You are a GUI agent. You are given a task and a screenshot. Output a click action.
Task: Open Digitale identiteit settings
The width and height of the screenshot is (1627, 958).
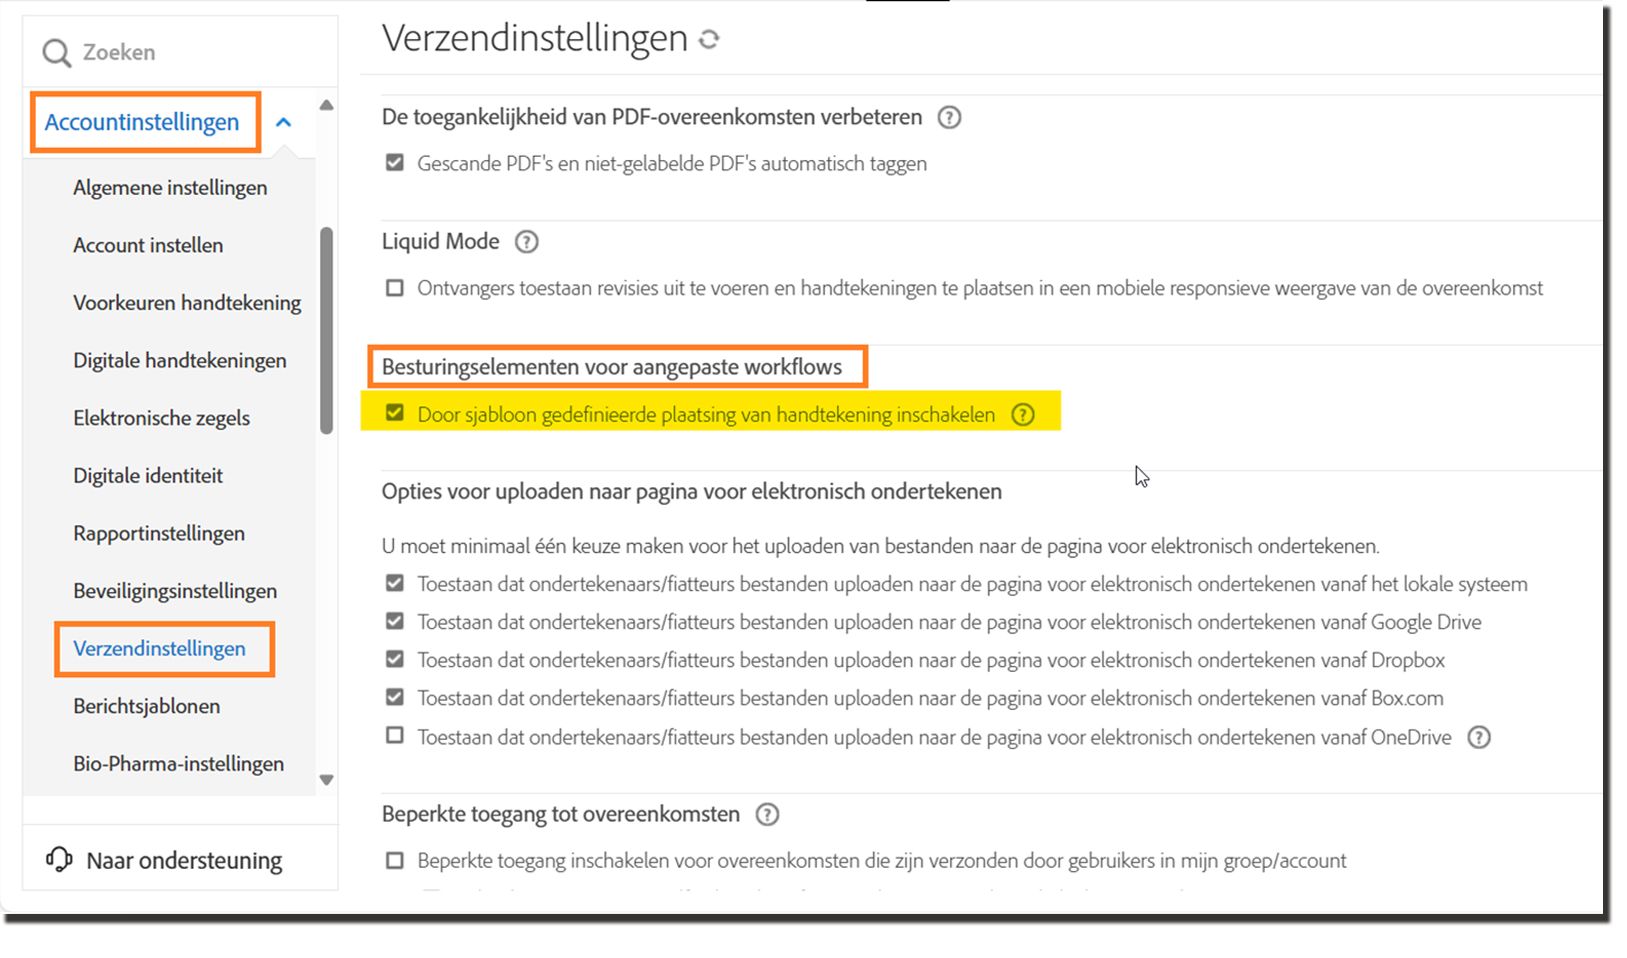click(x=148, y=476)
